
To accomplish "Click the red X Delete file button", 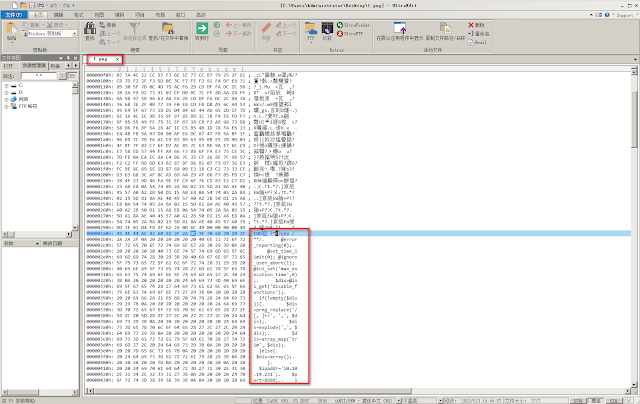I will 476,25.
